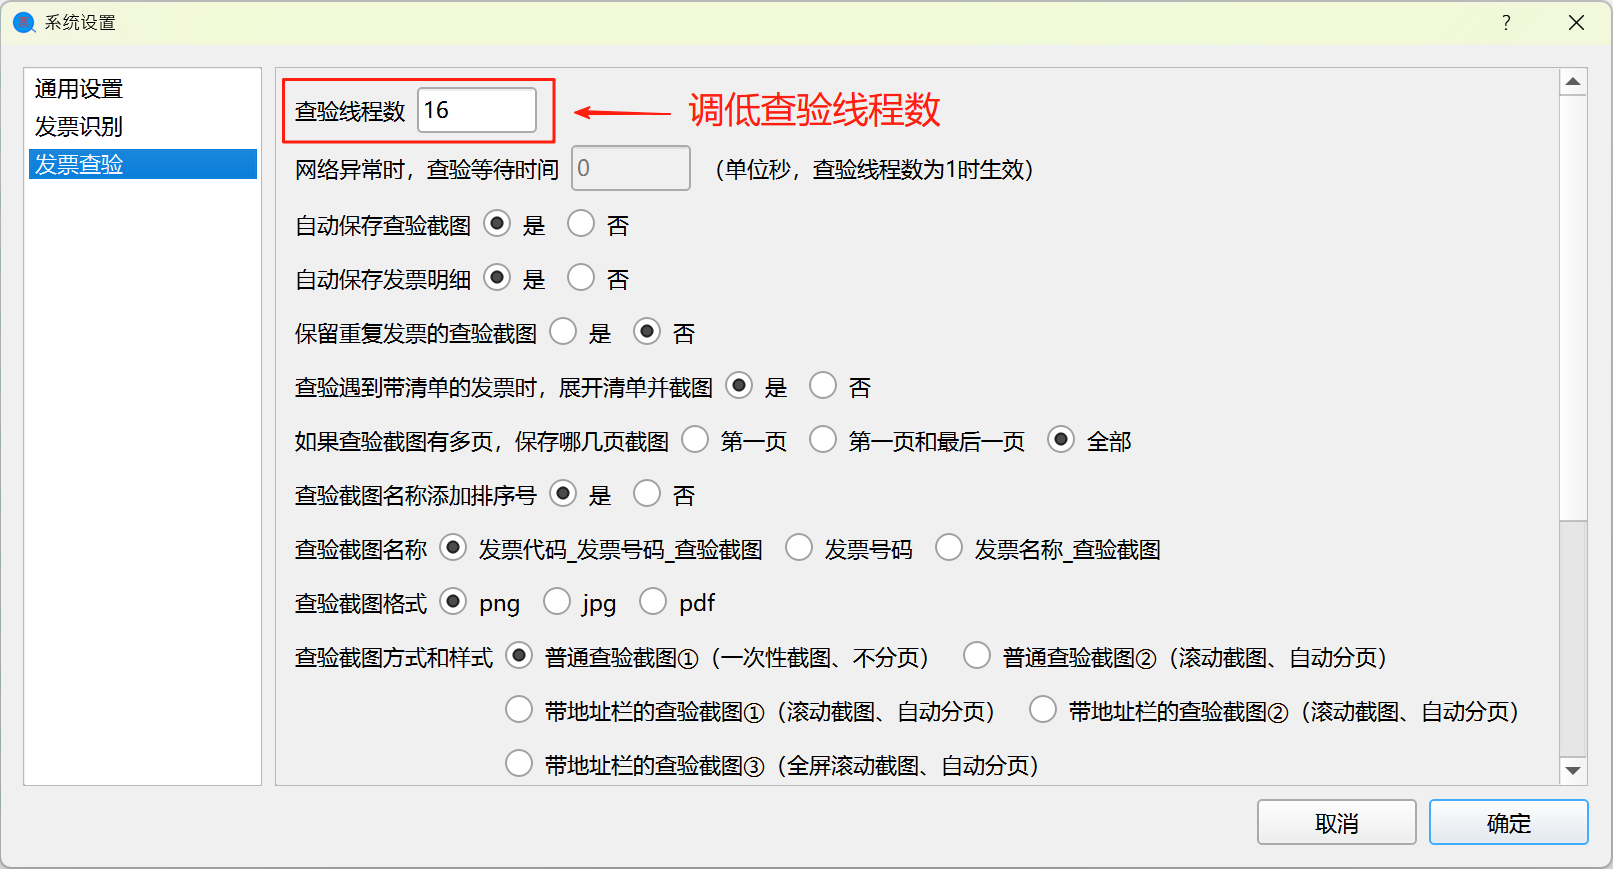Select 发票号码 as screenshot name
This screenshot has height=869, width=1613.
[x=799, y=548]
